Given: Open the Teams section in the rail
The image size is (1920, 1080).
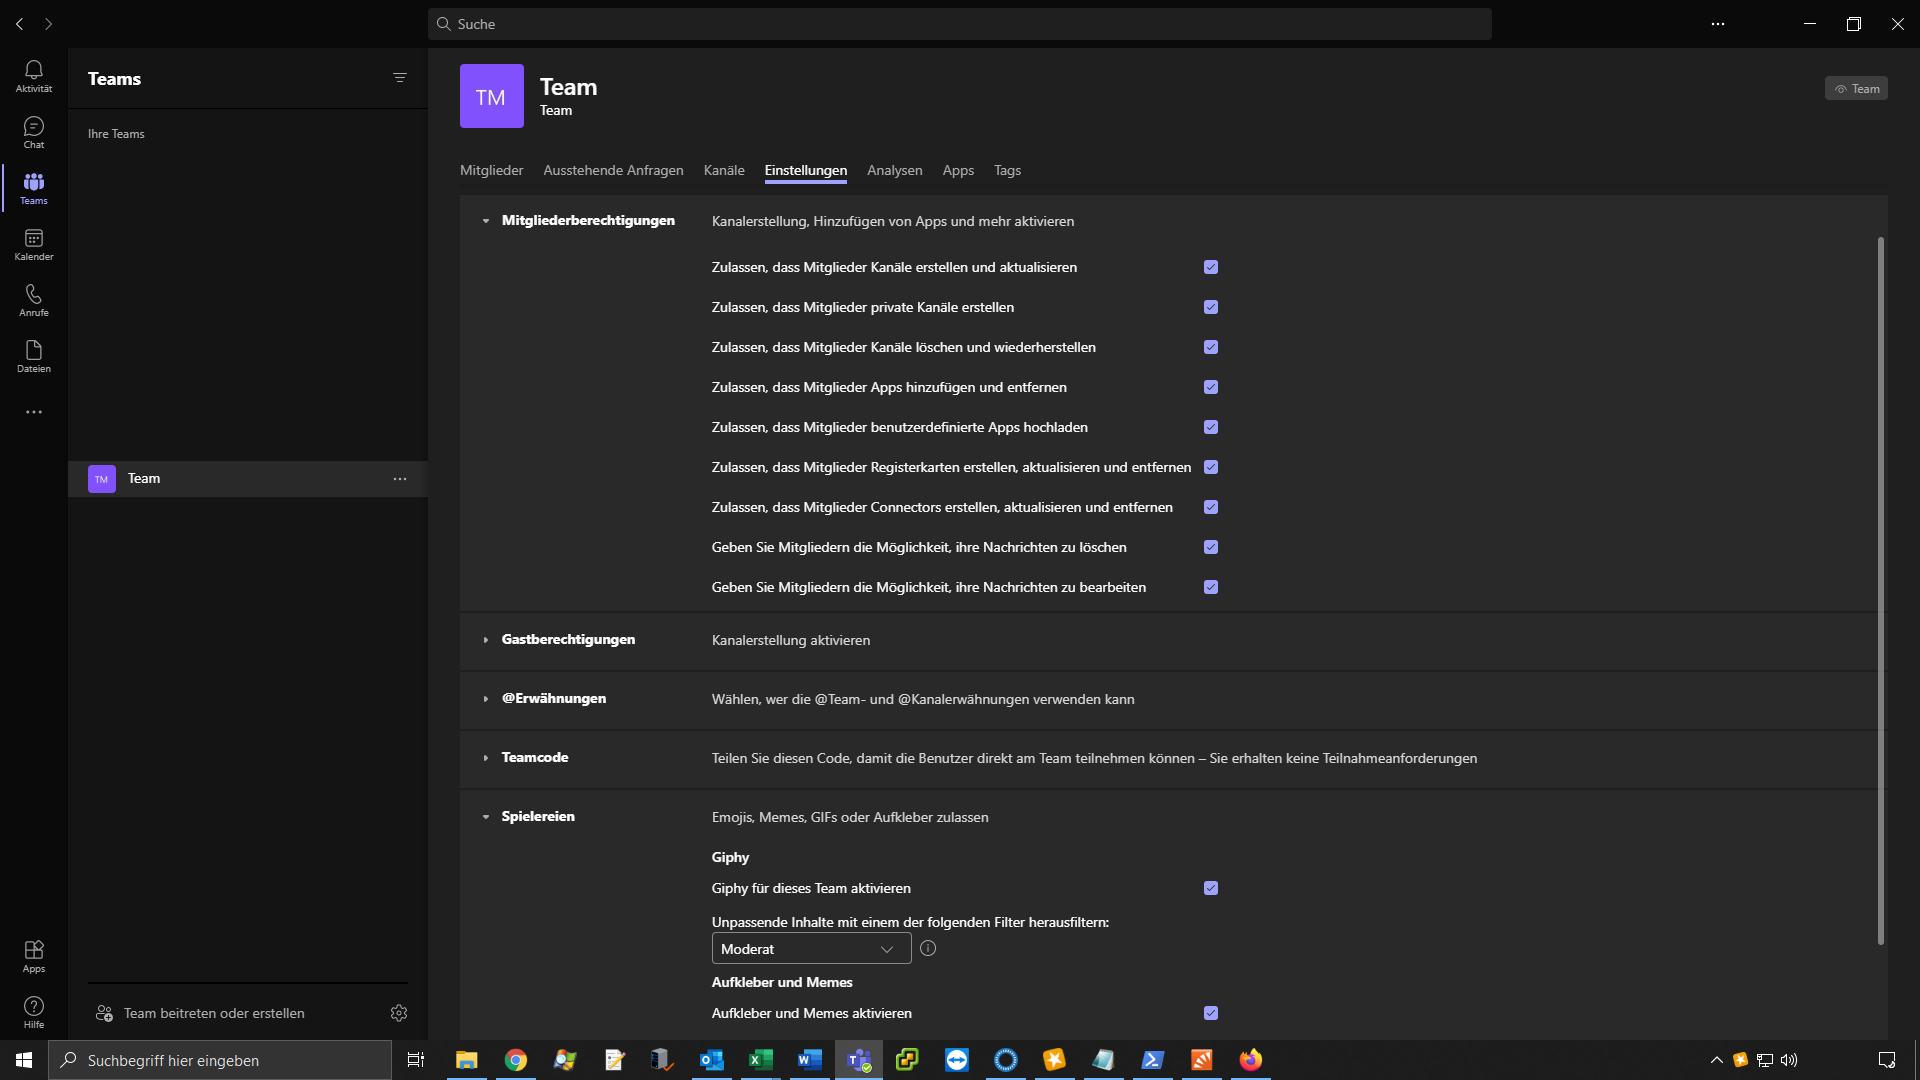Looking at the screenshot, I should pyautogui.click(x=34, y=188).
